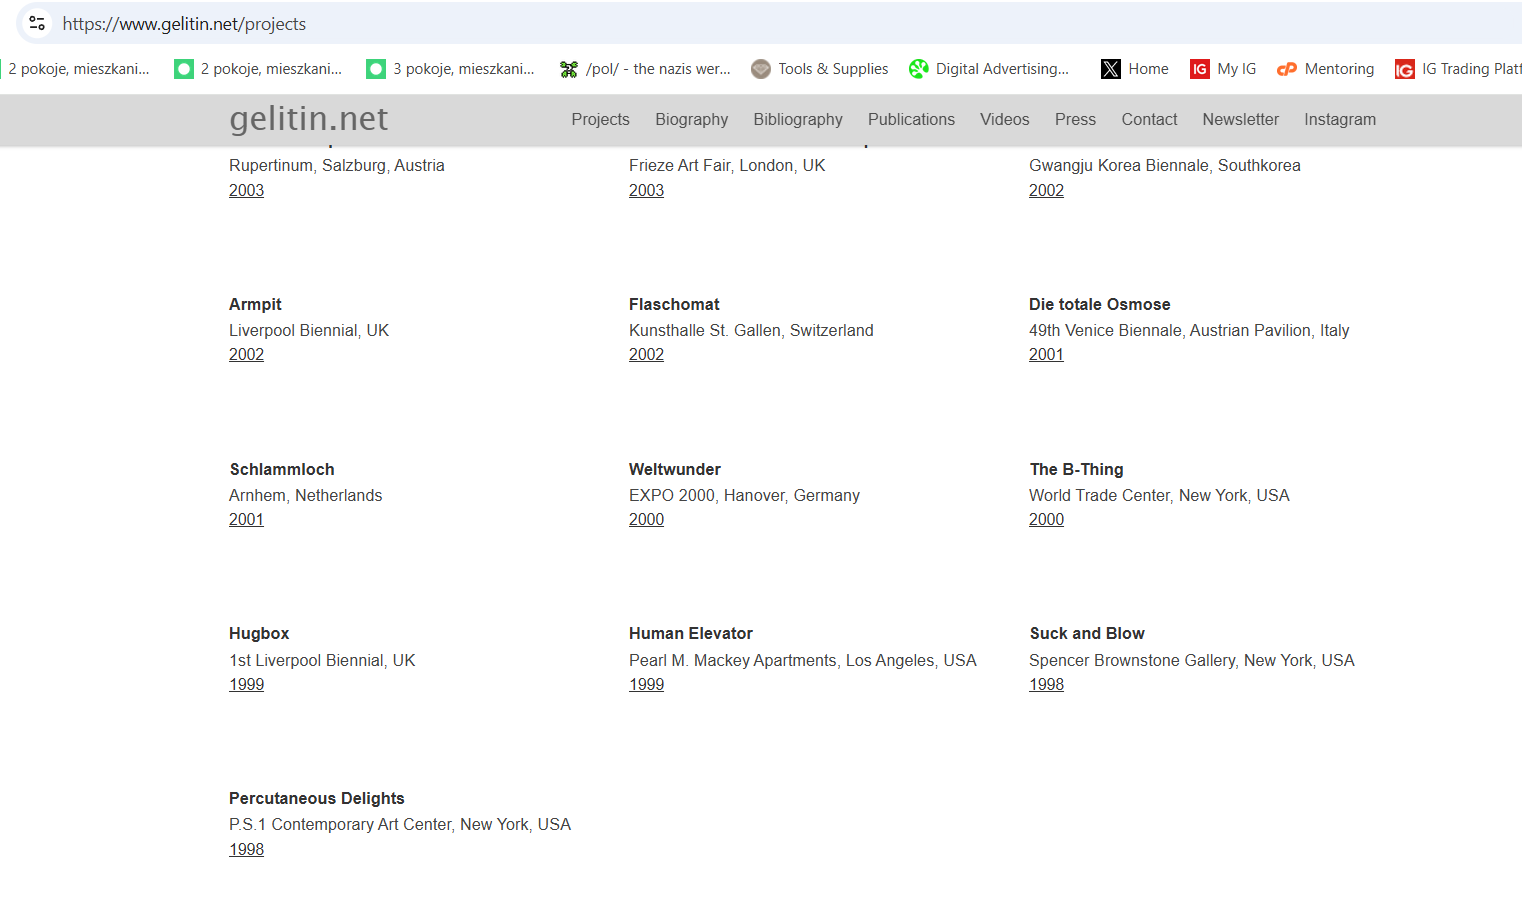Open the Percutaneous Delights project title
This screenshot has width=1522, height=920.
coord(316,798)
